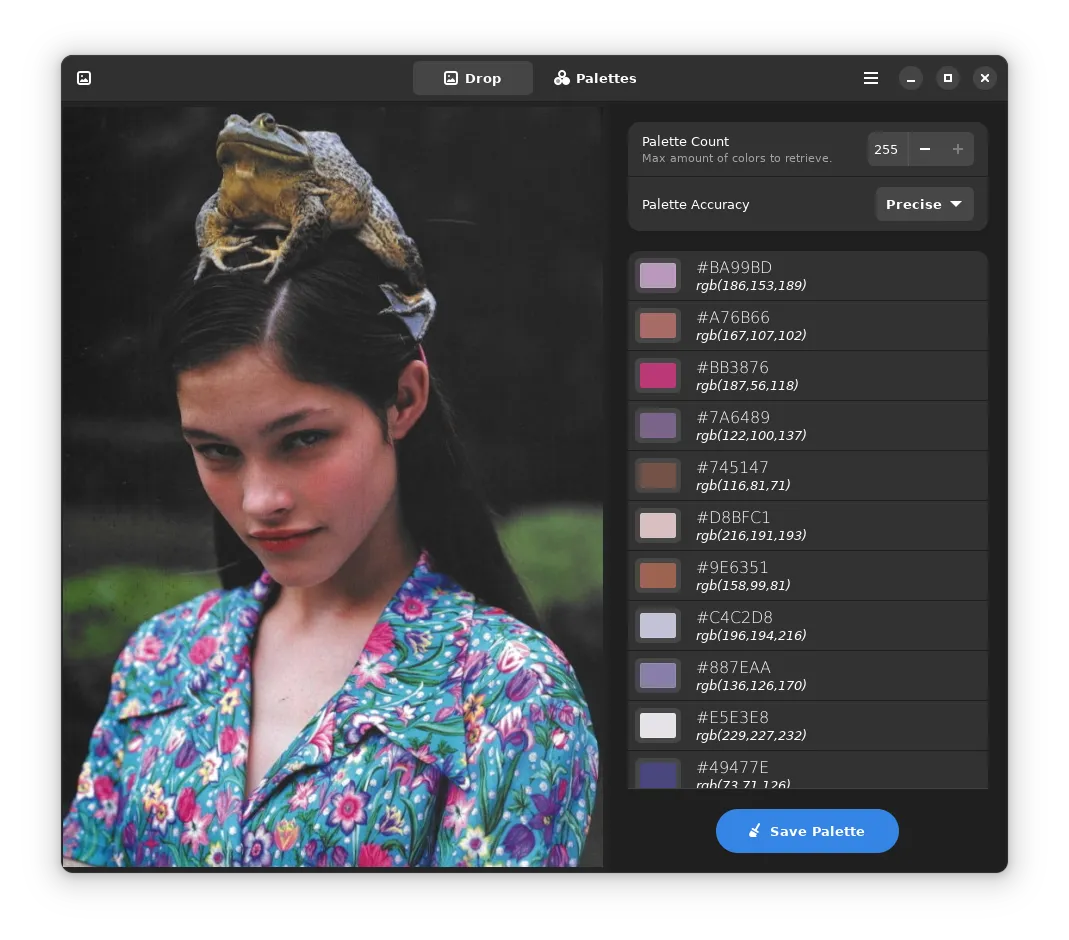
Task: Select the #C4C2D8 color swatch
Action: pyautogui.click(x=658, y=626)
